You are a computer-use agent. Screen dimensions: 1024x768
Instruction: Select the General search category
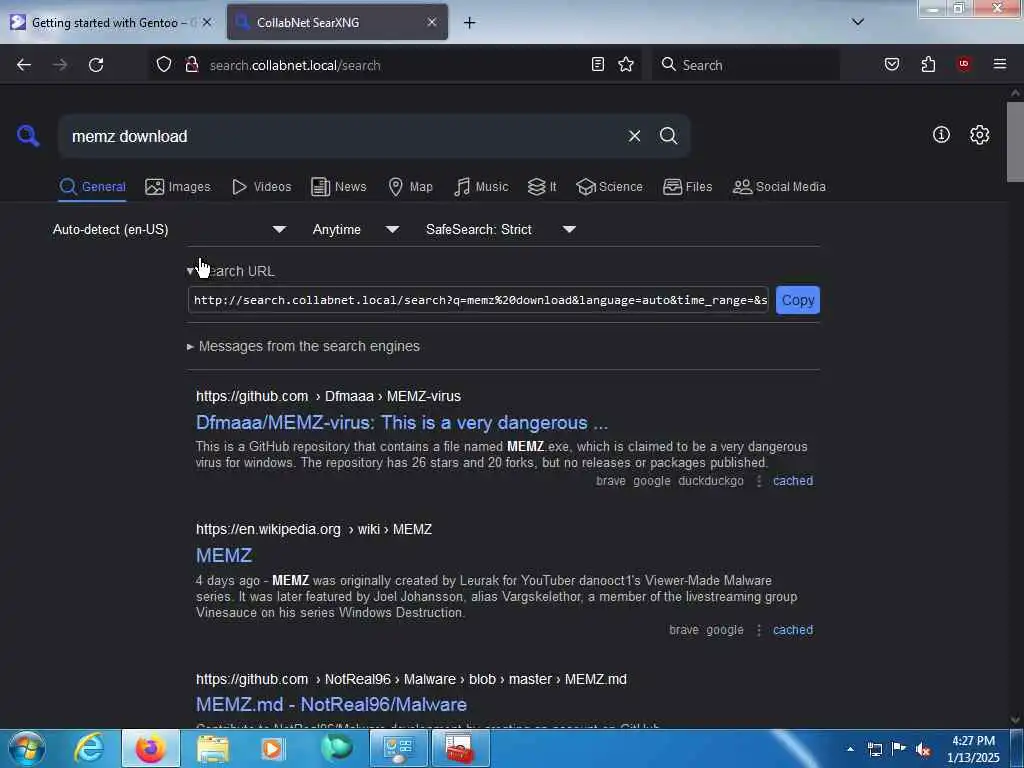pos(92,187)
